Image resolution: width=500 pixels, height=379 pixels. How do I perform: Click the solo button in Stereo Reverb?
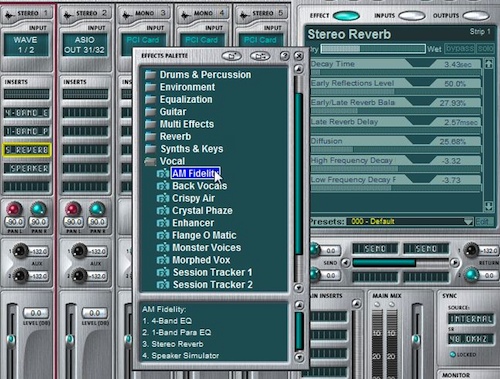click(x=485, y=49)
